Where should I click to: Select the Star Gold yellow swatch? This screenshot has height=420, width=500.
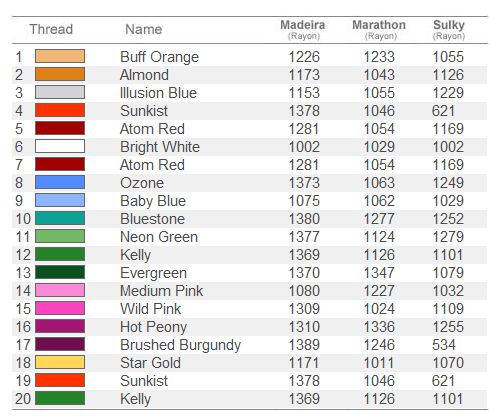coord(60,362)
